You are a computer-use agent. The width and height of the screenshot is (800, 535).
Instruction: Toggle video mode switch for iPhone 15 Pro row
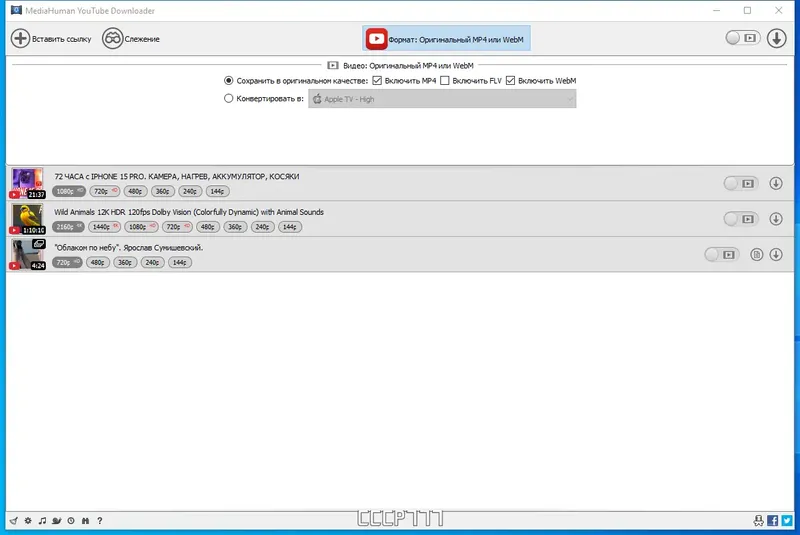(741, 184)
